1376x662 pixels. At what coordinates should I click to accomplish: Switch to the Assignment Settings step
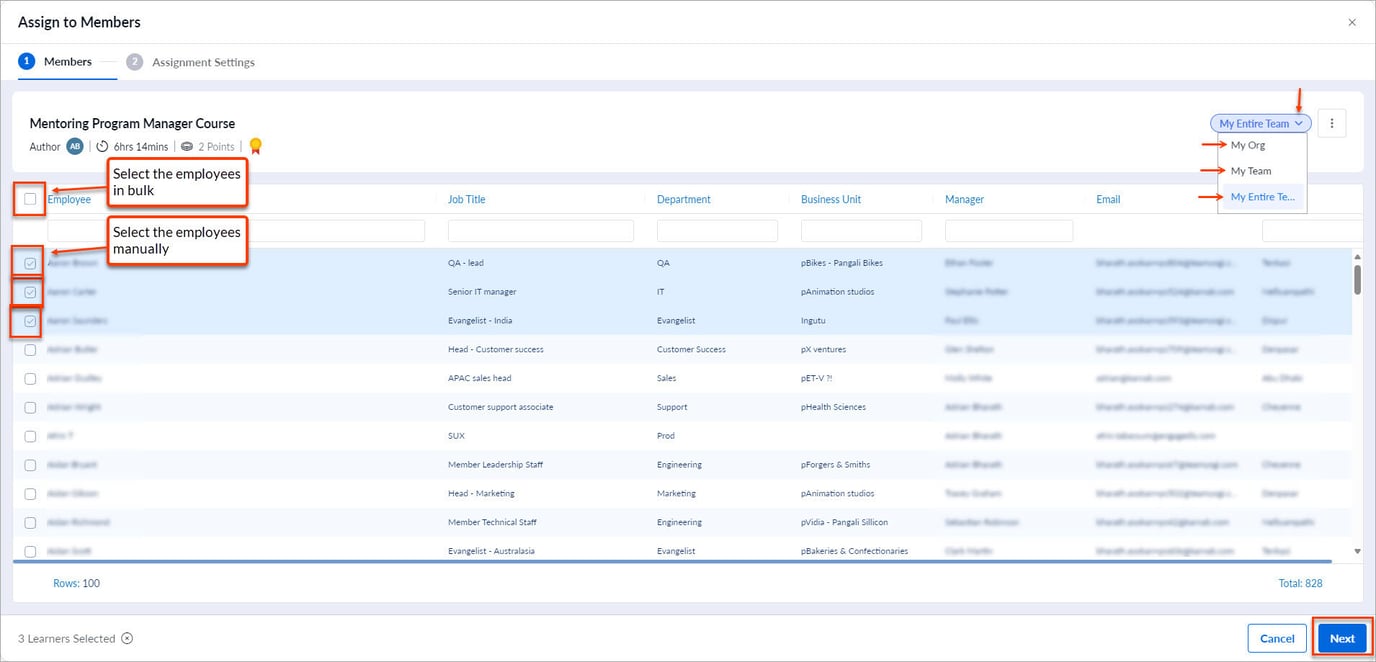click(x=203, y=62)
